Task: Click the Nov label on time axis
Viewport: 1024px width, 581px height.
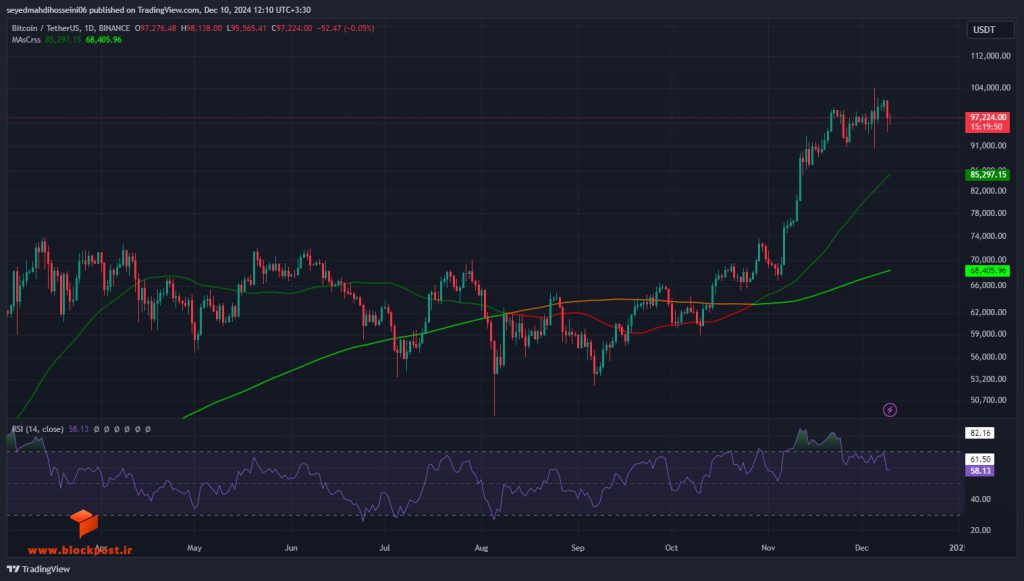Action: (x=768, y=548)
